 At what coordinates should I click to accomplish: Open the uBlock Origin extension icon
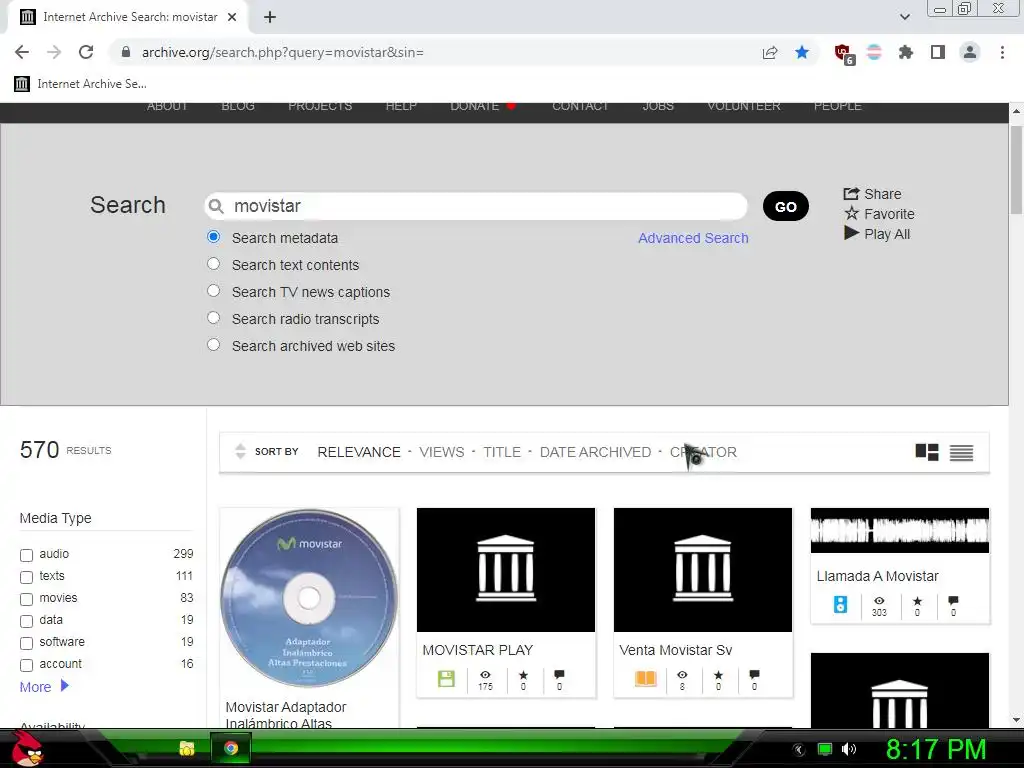[844, 54]
